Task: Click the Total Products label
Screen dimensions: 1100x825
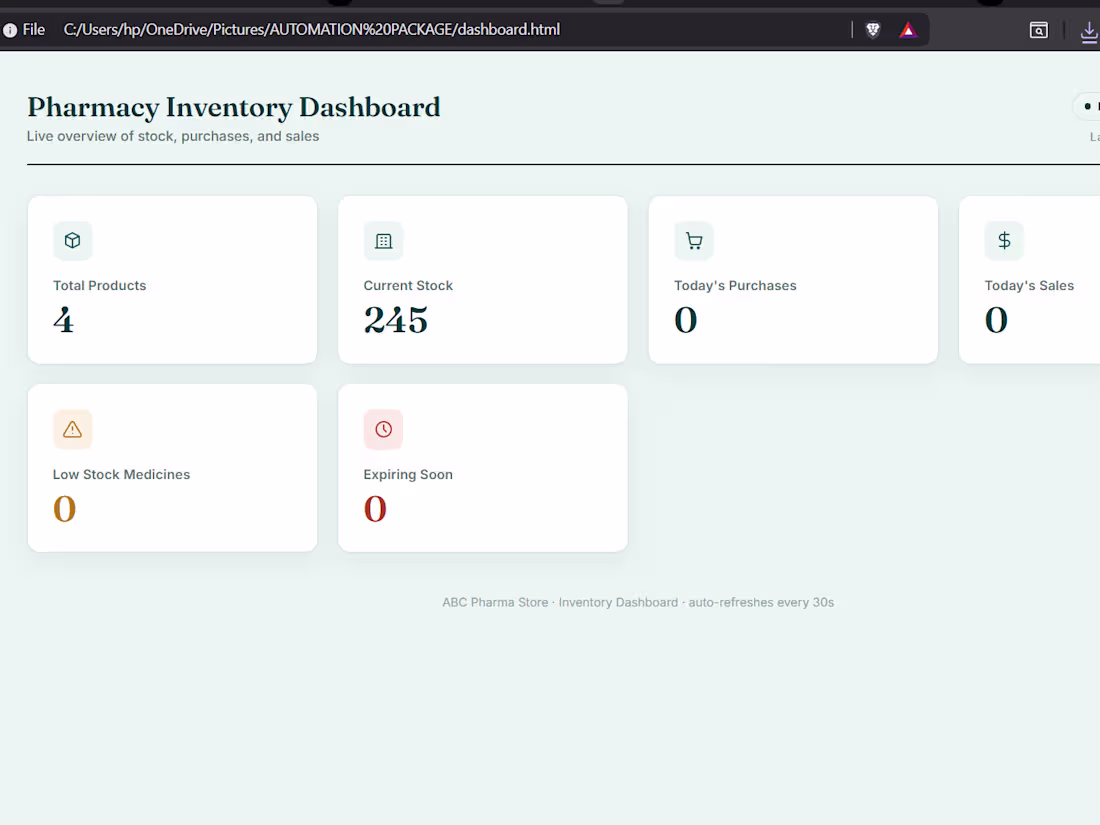Action: coord(100,286)
